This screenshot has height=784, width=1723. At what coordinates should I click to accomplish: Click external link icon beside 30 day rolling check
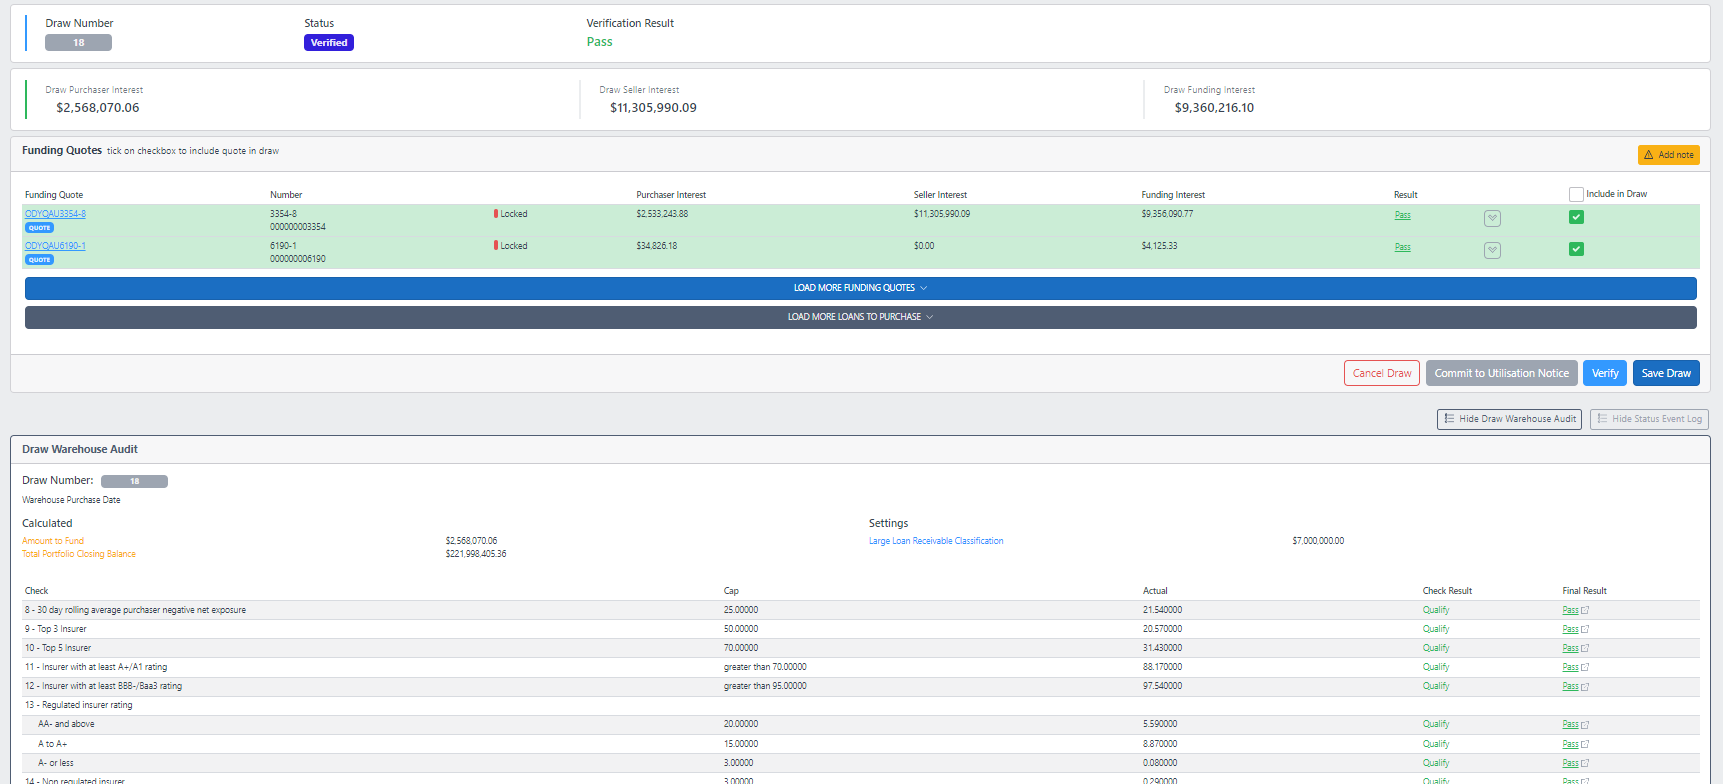coord(1585,611)
